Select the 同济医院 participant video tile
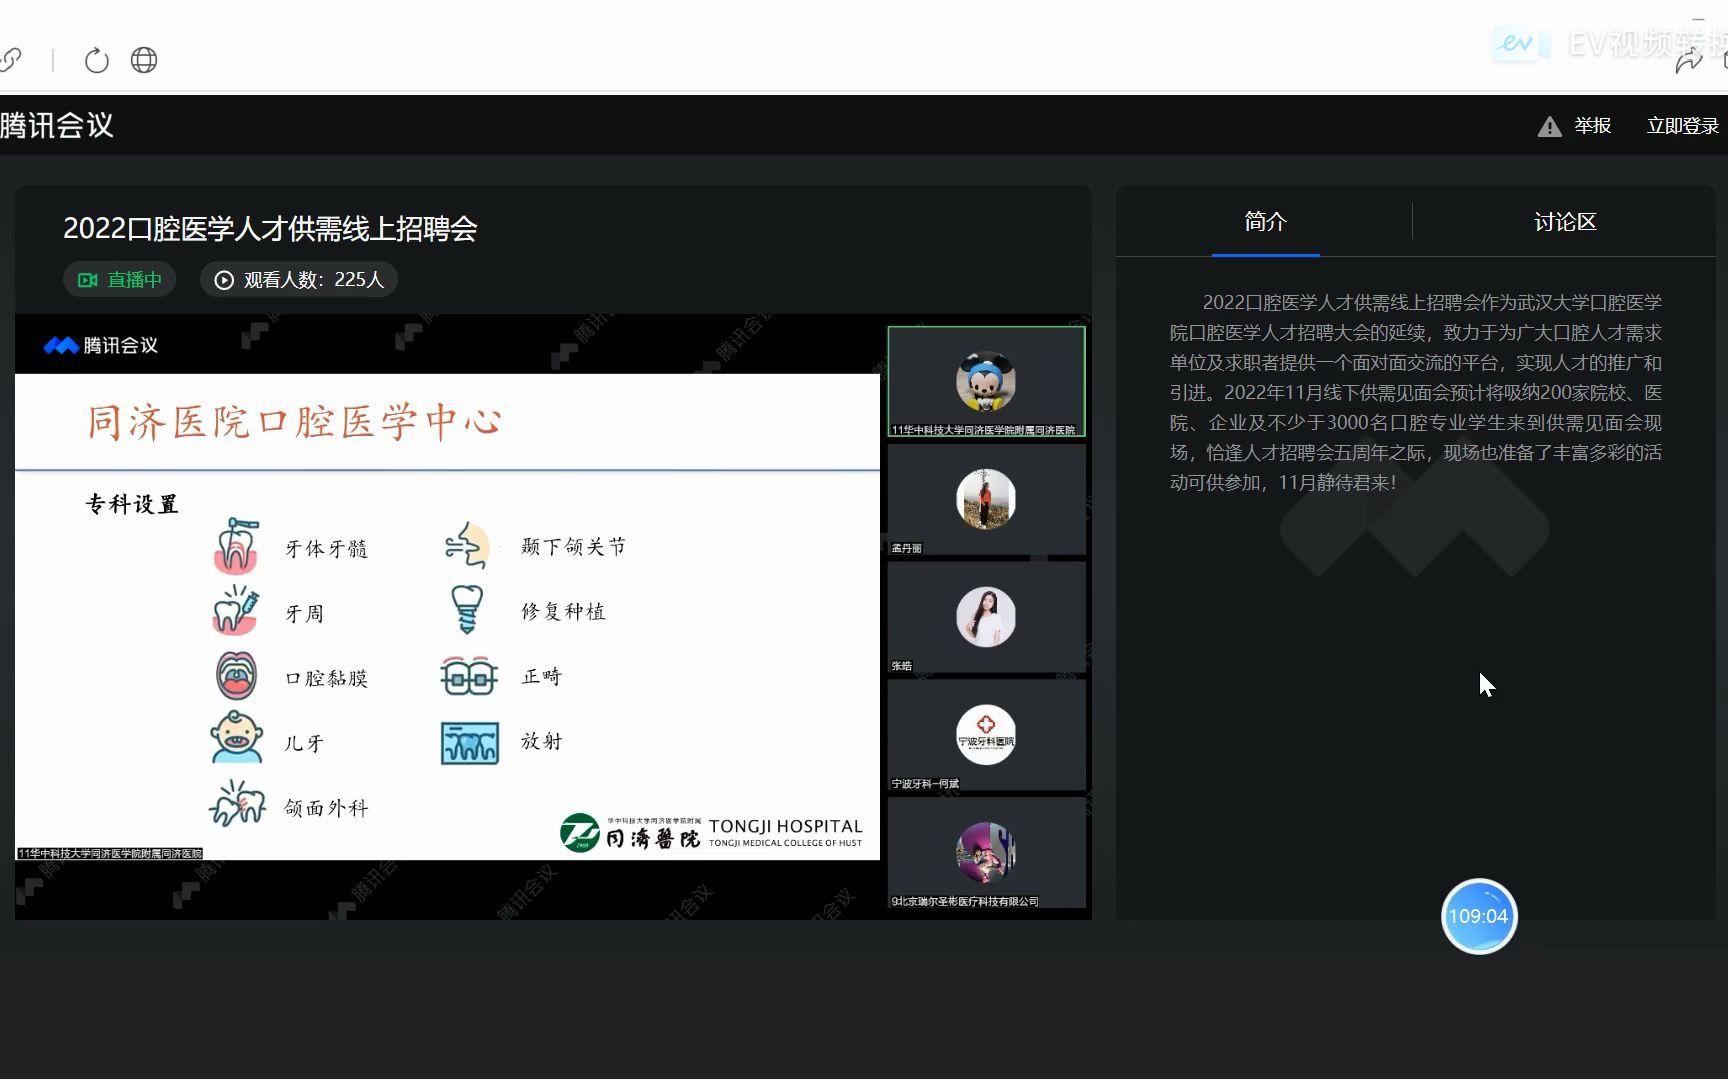Viewport: 1728px width, 1080px height. pyautogui.click(x=986, y=381)
